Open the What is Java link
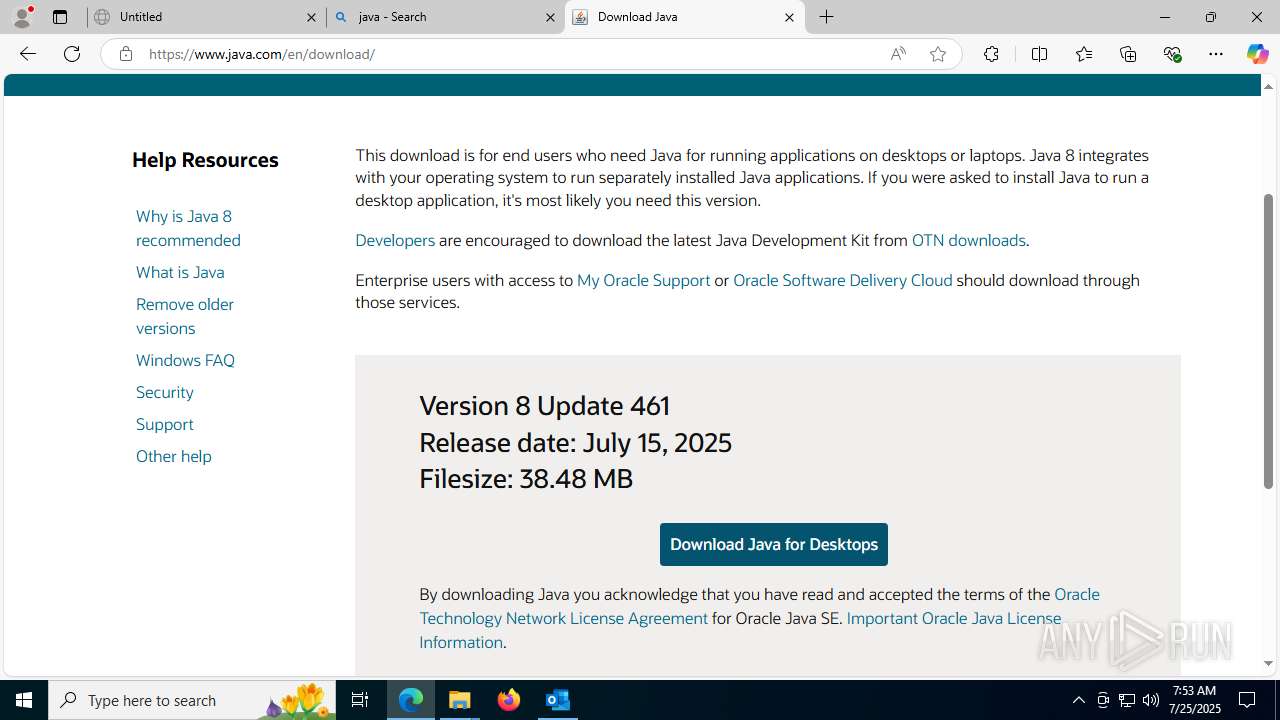 180,272
